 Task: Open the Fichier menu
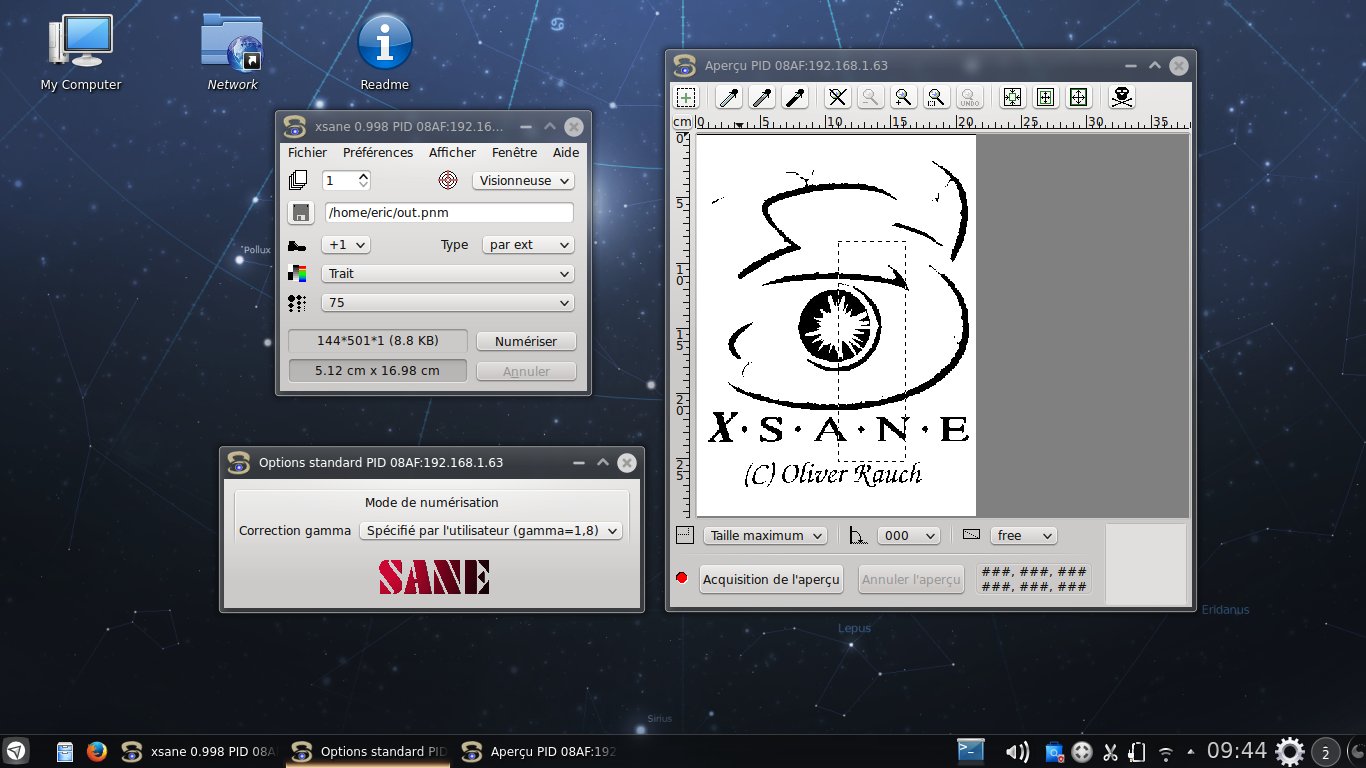[307, 152]
